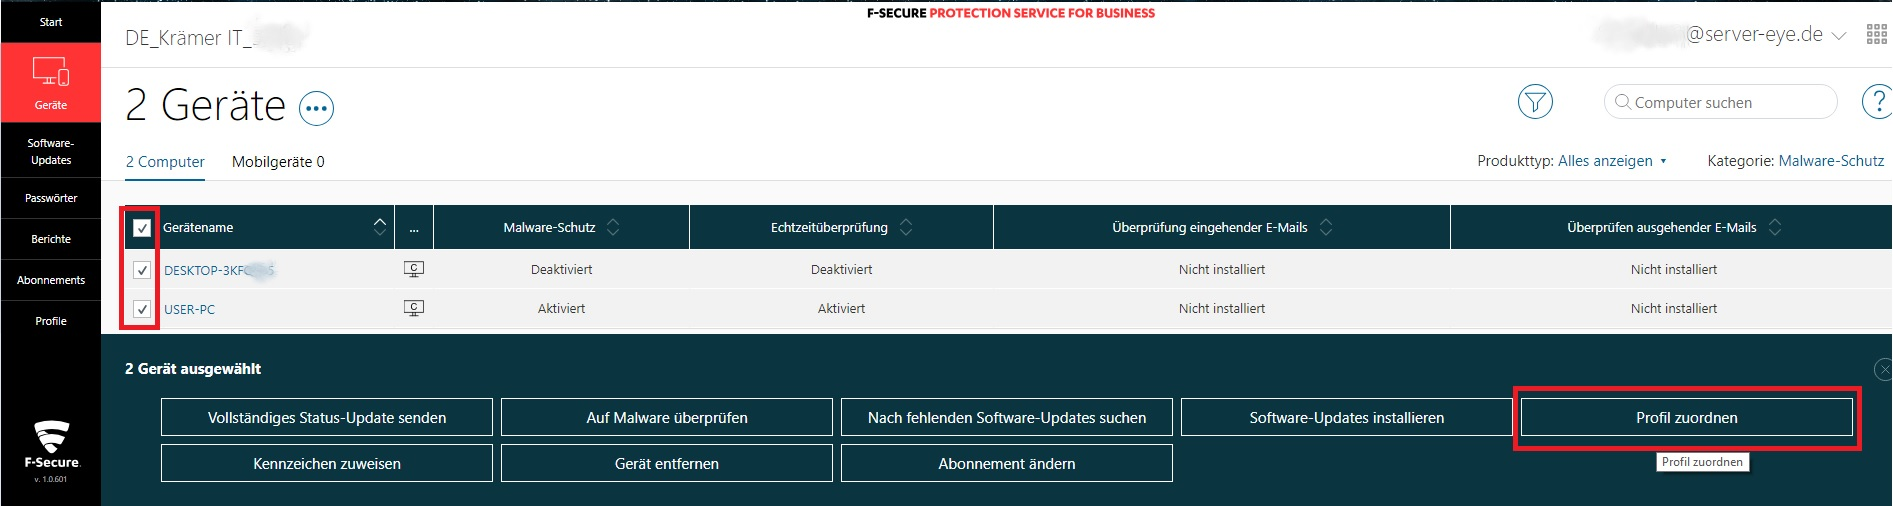Click Aktiviert under Echtzeitüberprüfung
The width and height of the screenshot is (1893, 506).
841,308
